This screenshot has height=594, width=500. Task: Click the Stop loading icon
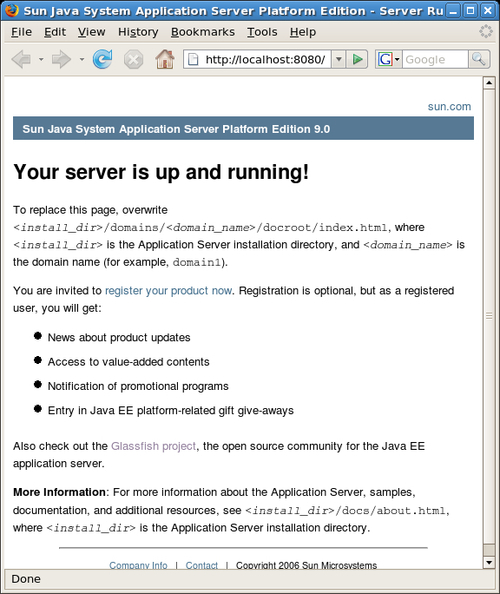(133, 59)
